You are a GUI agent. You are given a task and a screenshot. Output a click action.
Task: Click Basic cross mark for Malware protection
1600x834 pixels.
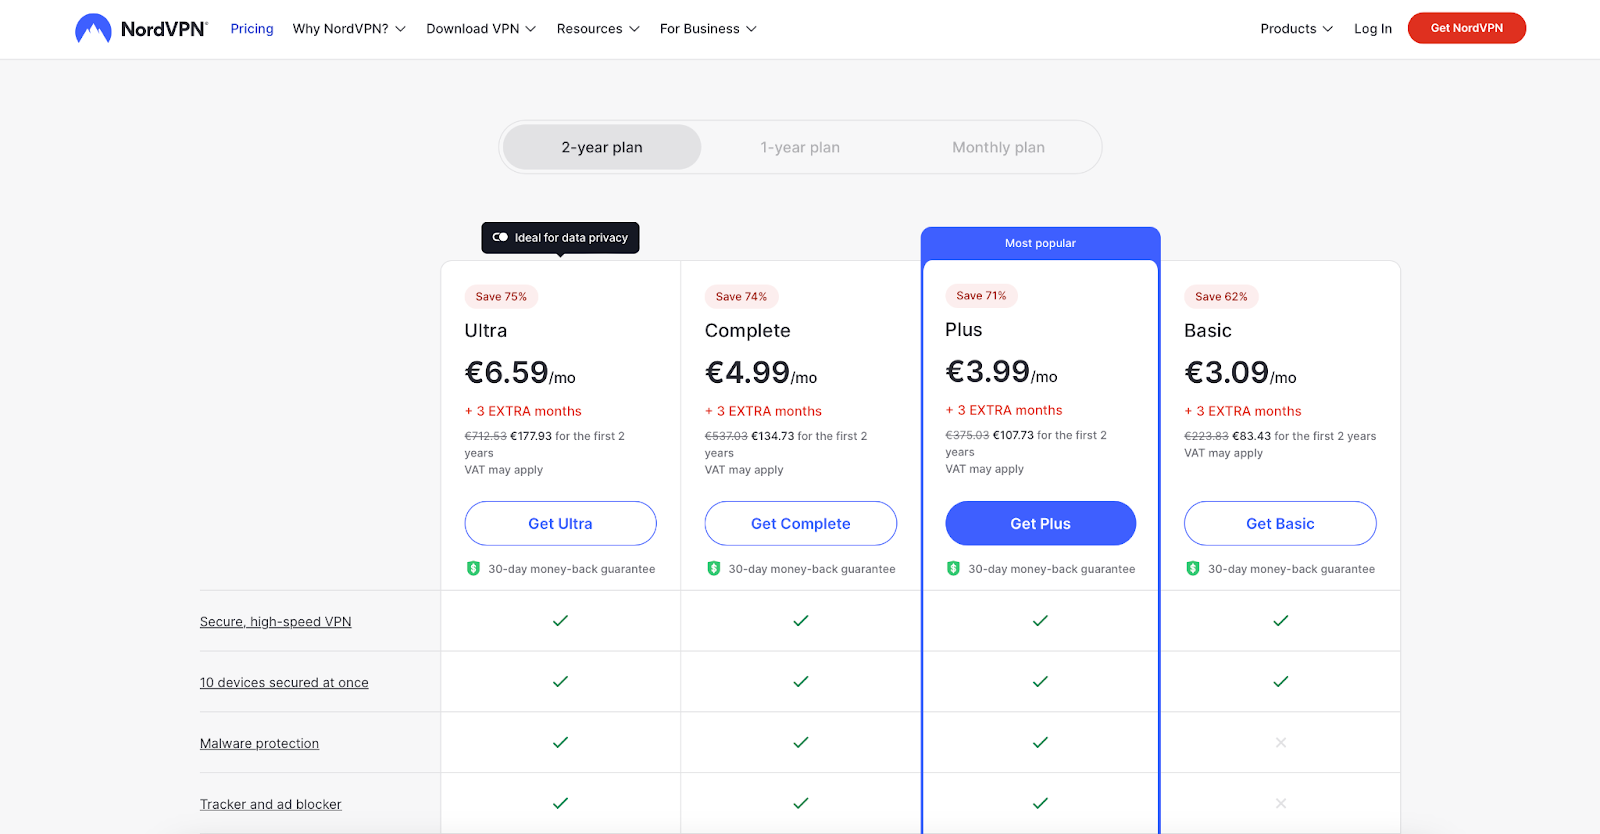[x=1281, y=743]
